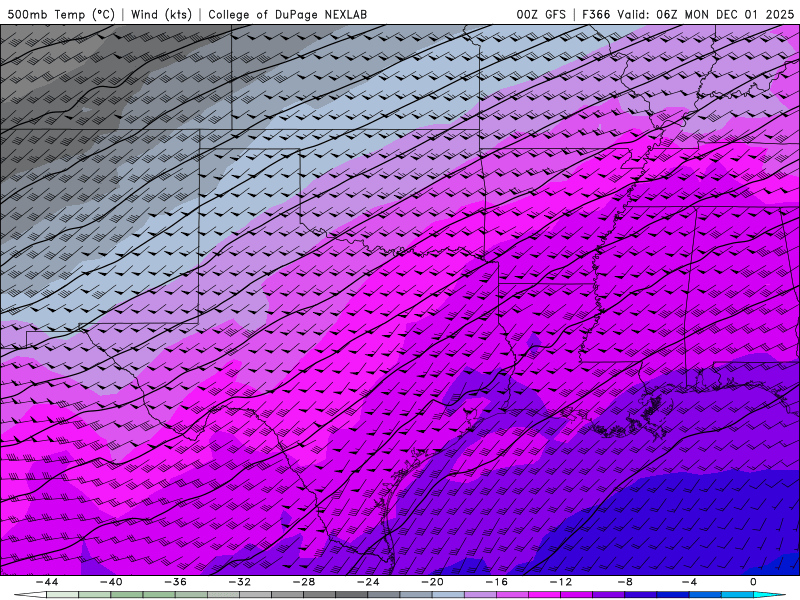Viewport: 800px width, 600px height.
Task: Click the '500mb Temp (°C)' title text
Action: click(61, 14)
